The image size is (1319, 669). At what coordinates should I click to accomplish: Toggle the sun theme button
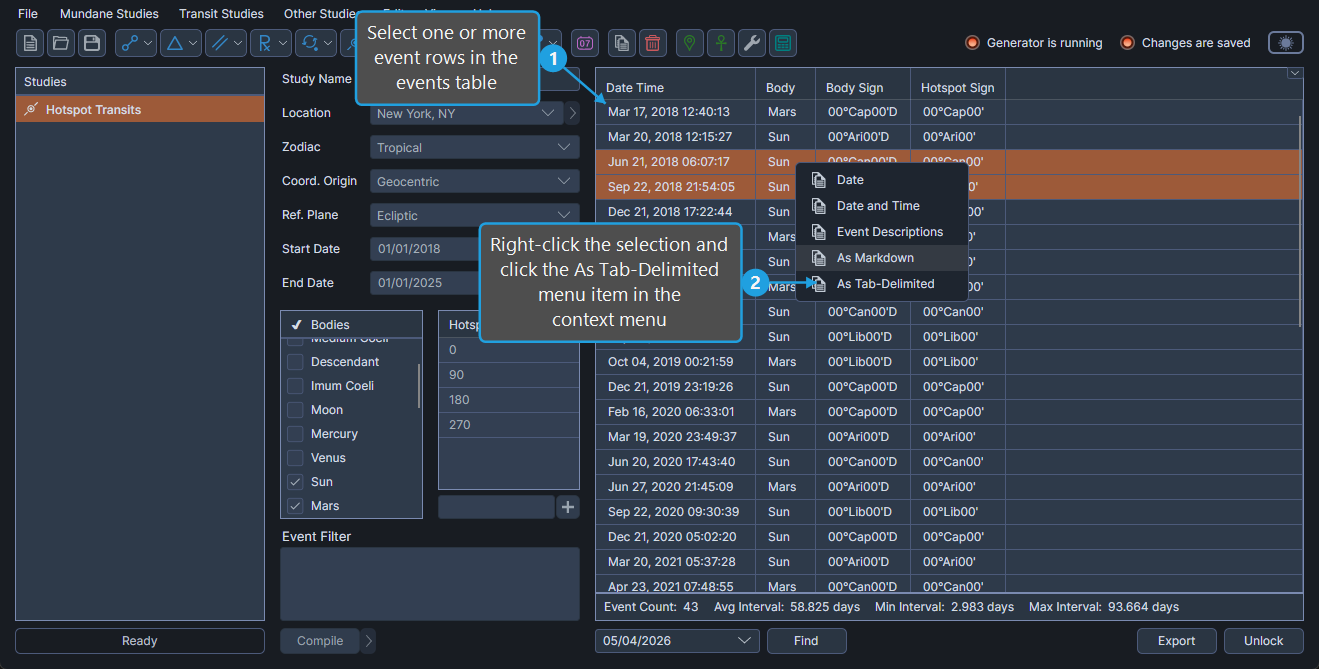(x=1286, y=43)
